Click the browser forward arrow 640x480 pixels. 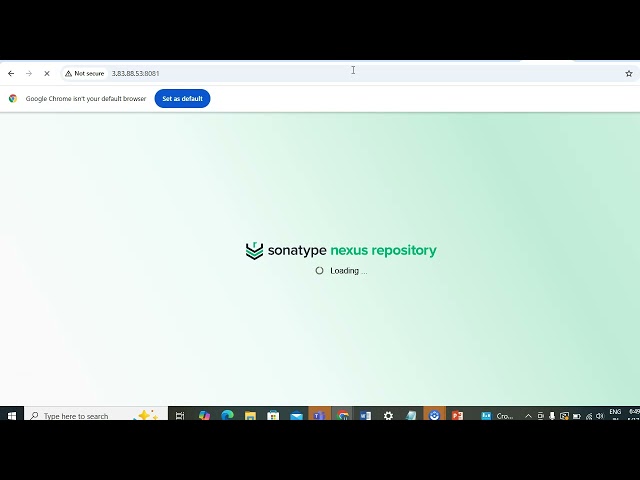[29, 73]
